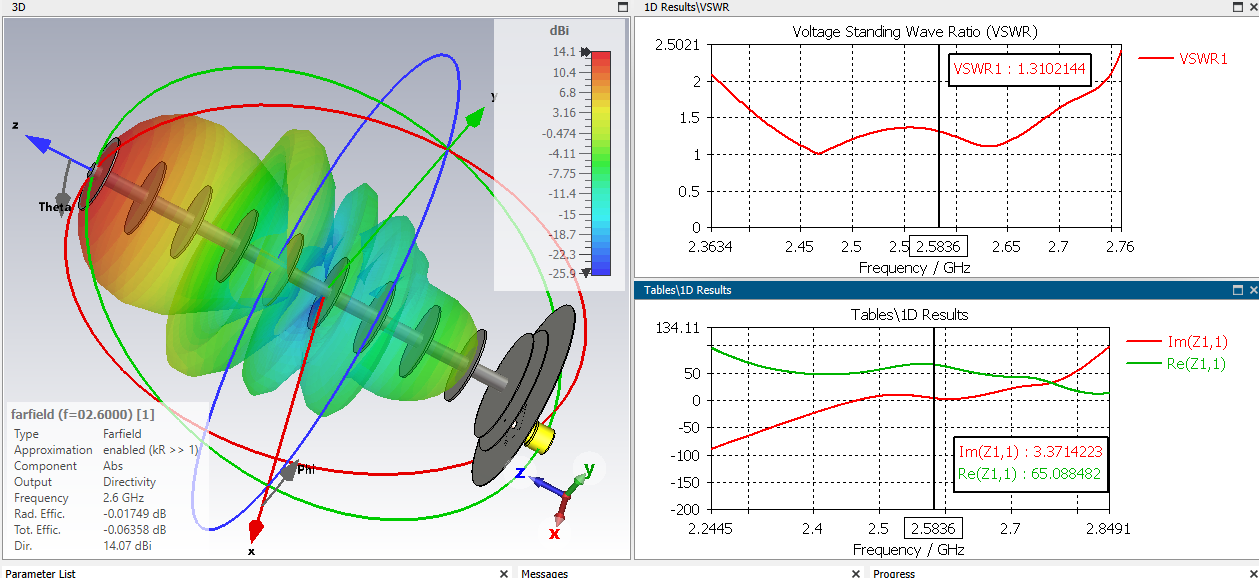
Task: Click the Theta angle handle
Action: [63, 199]
